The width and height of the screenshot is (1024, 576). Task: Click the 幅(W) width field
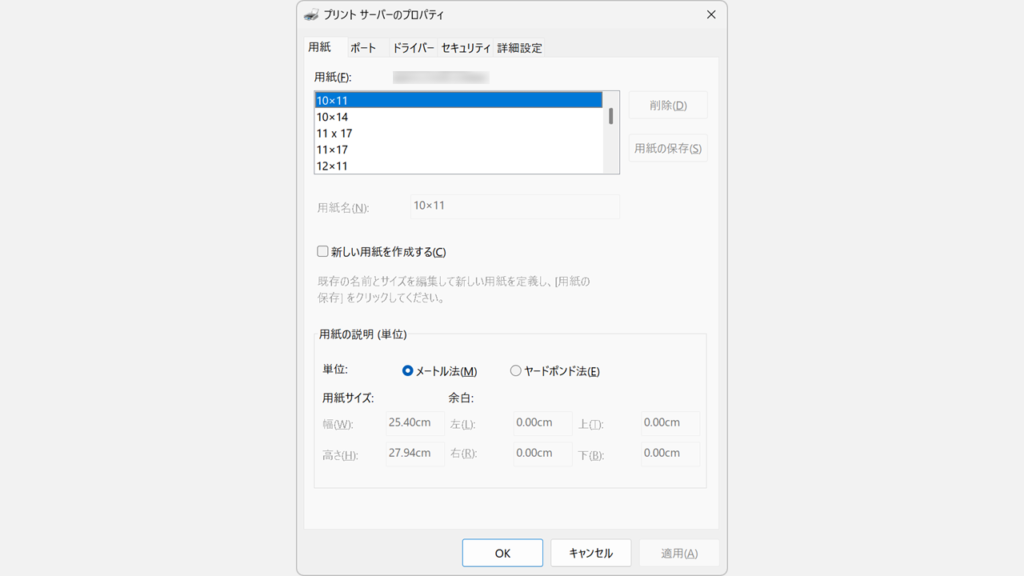click(415, 423)
